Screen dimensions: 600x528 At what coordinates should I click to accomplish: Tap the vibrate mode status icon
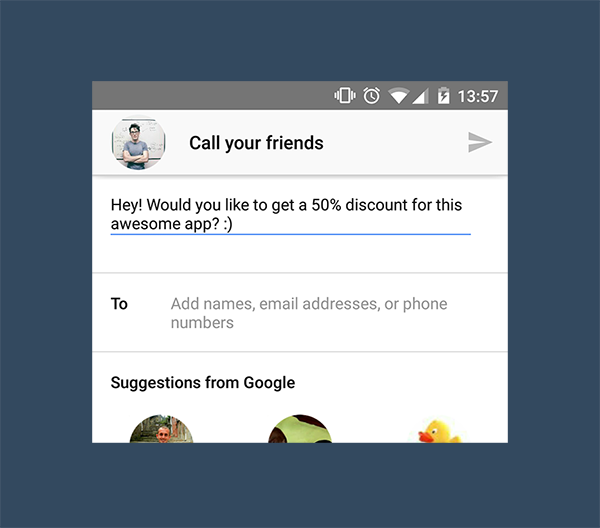[345, 96]
